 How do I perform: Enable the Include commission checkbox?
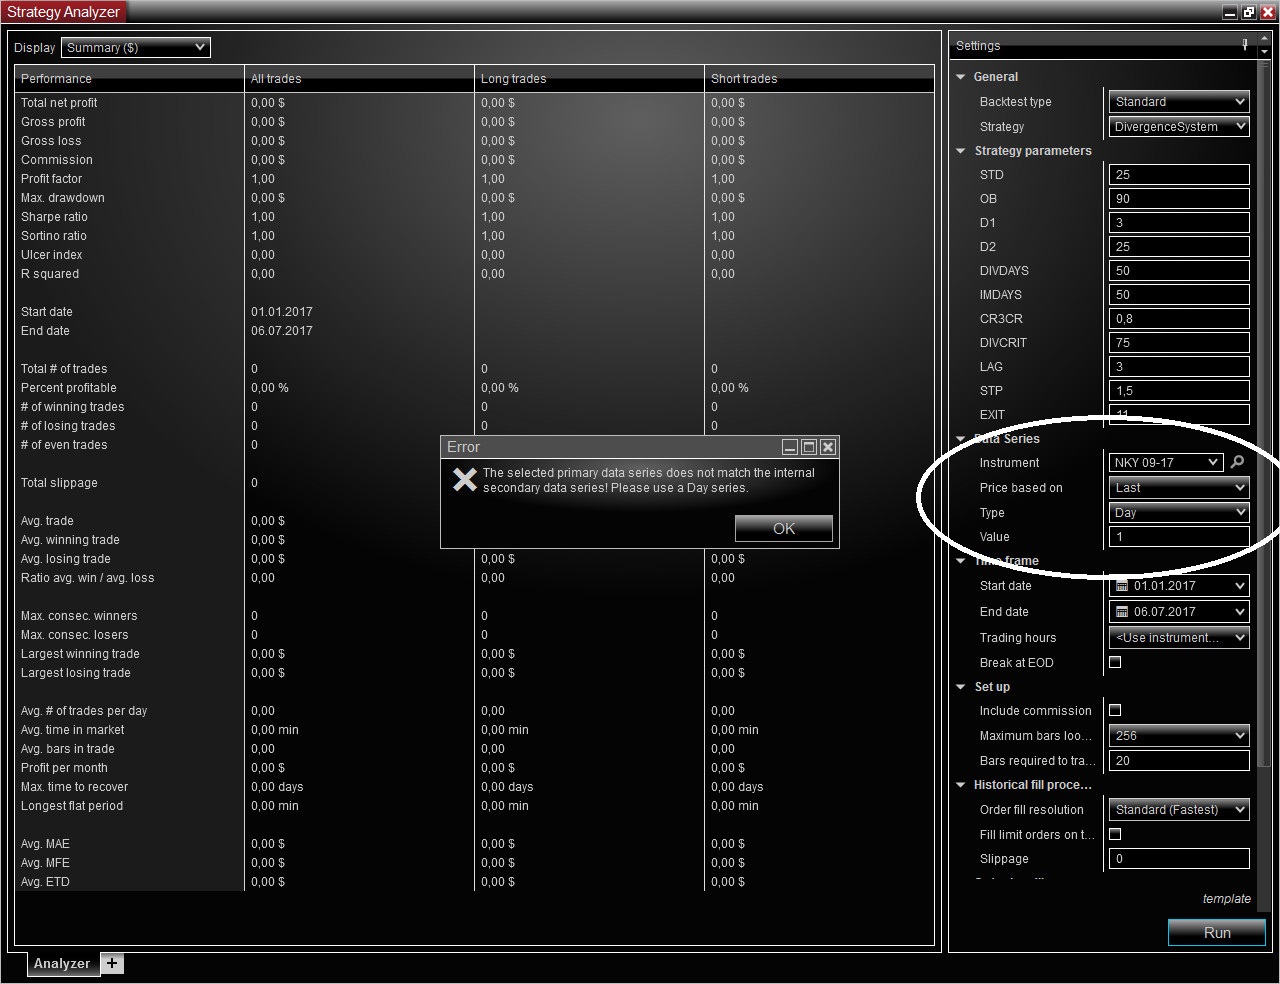pos(1115,710)
